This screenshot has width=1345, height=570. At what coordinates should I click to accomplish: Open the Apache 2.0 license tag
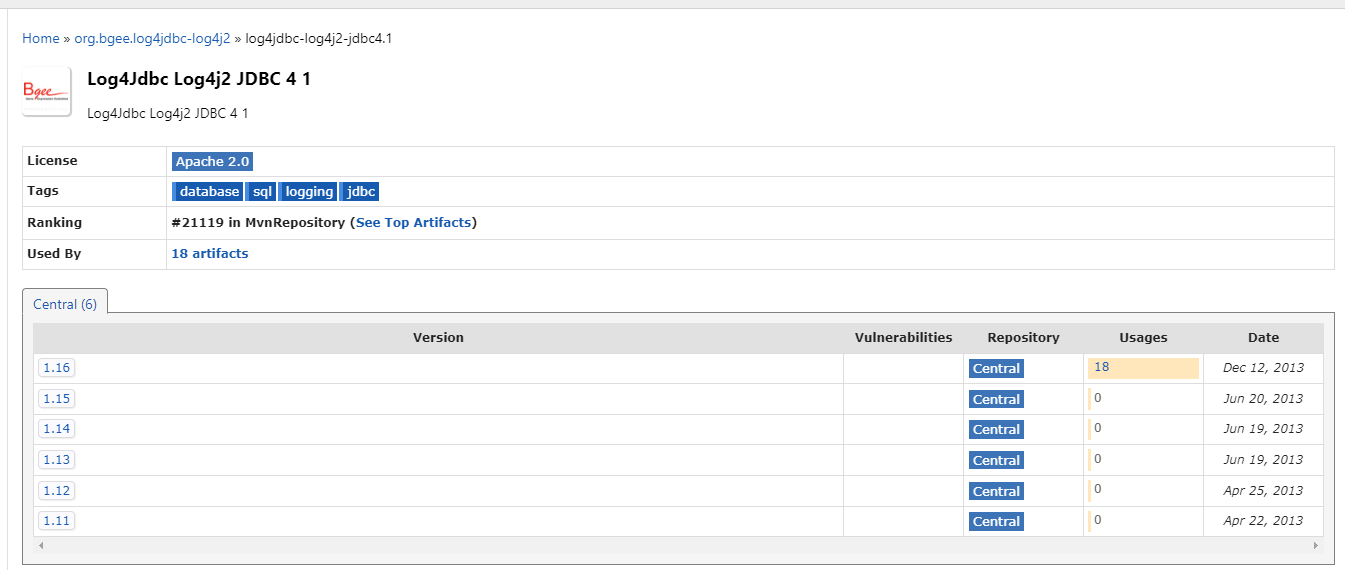213,161
